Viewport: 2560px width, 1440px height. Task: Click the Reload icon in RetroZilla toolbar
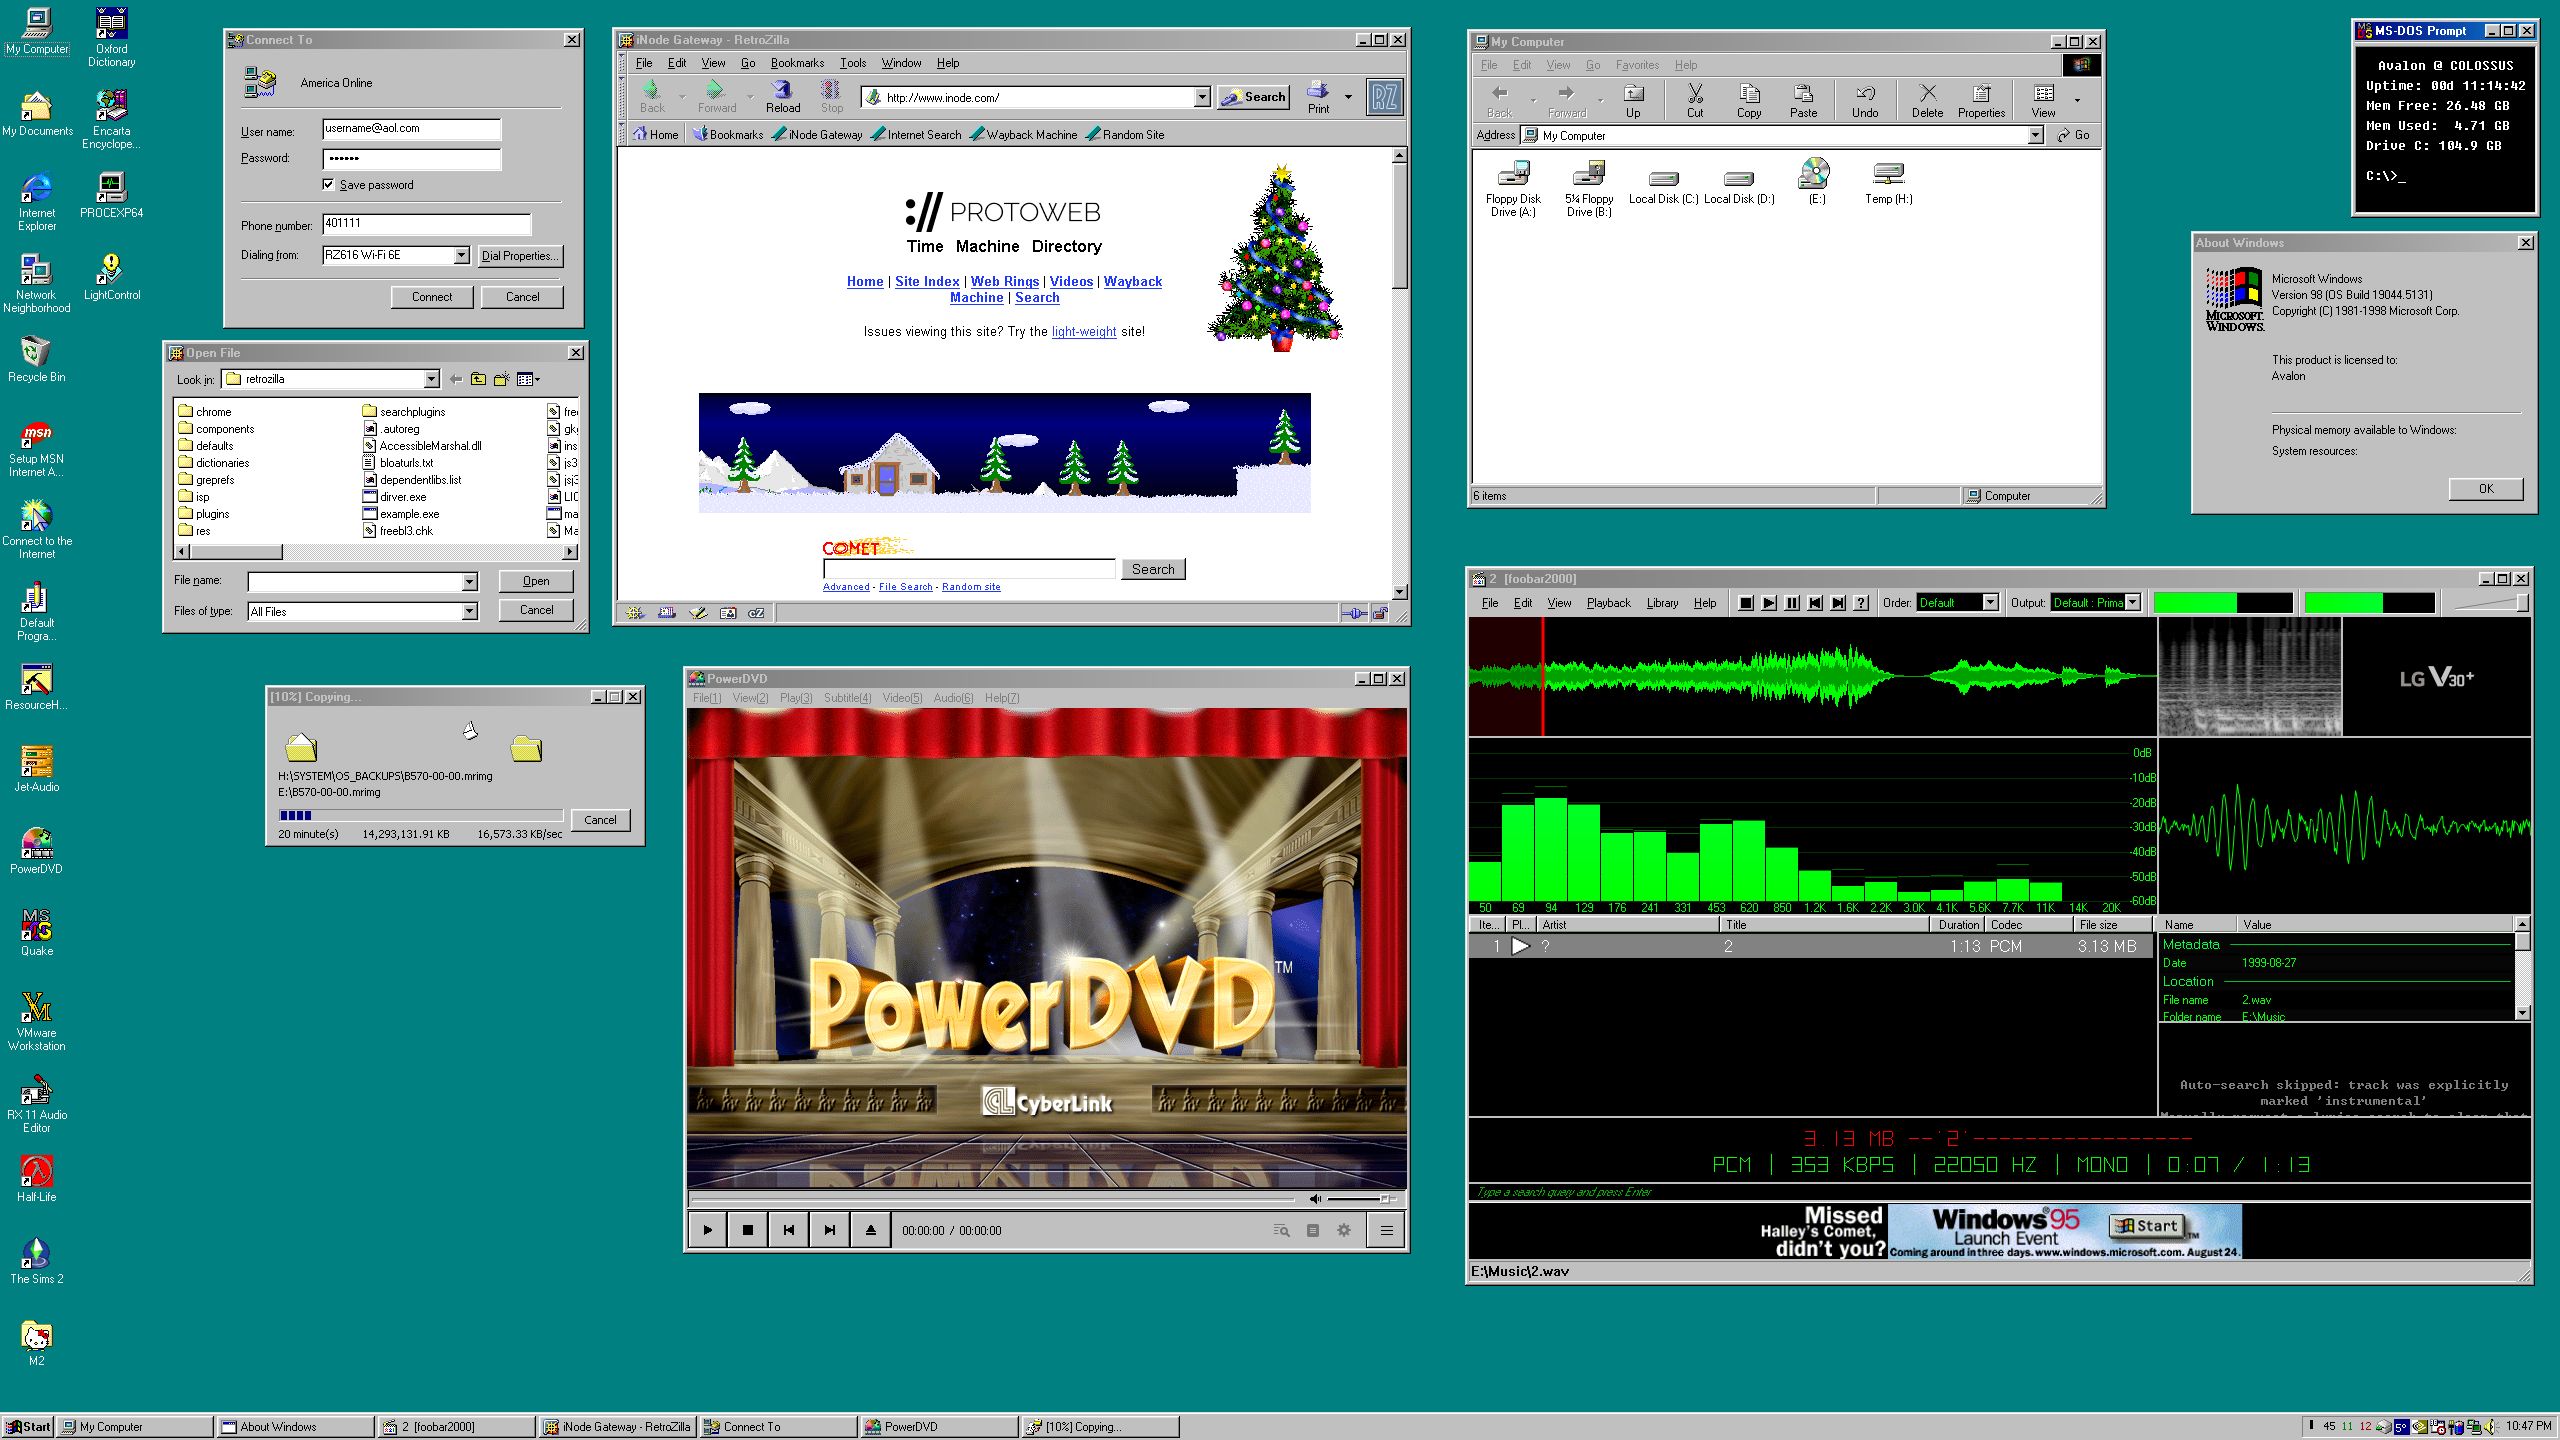click(783, 97)
